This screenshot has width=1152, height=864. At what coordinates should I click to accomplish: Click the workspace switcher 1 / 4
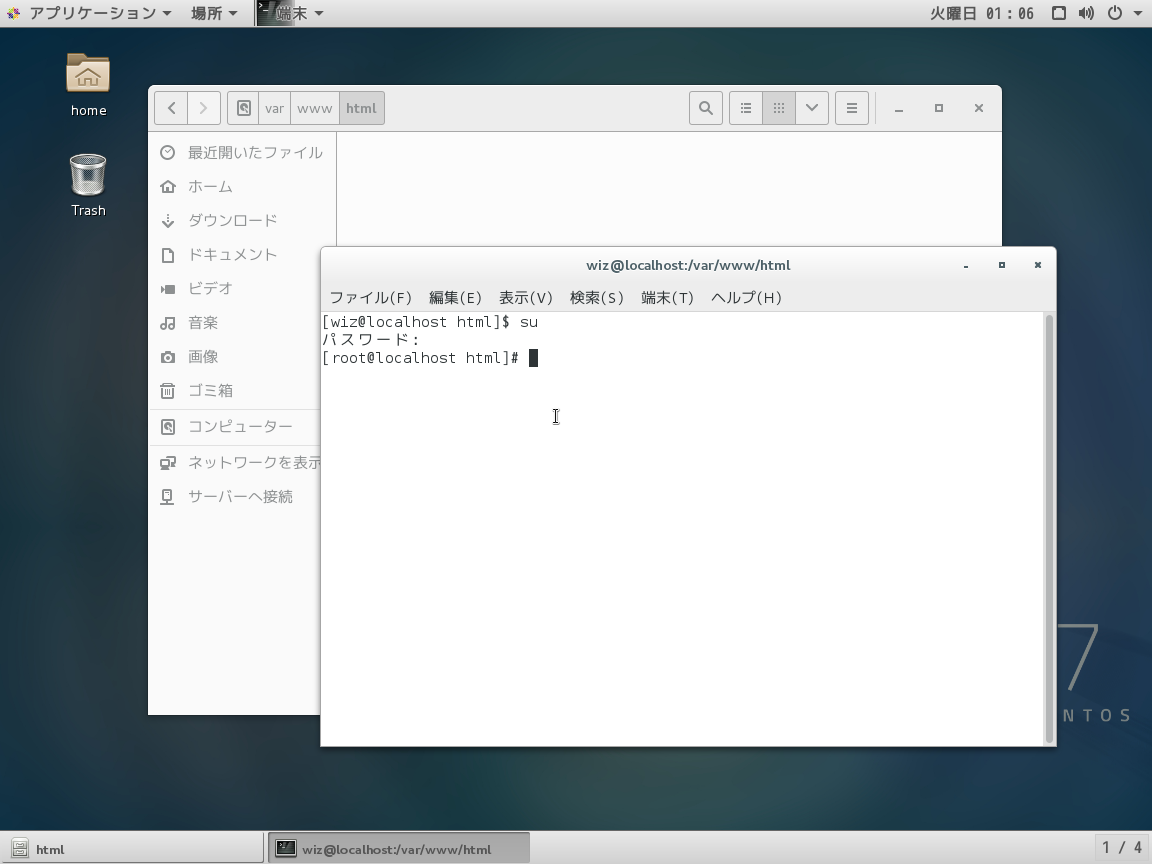coord(1122,849)
